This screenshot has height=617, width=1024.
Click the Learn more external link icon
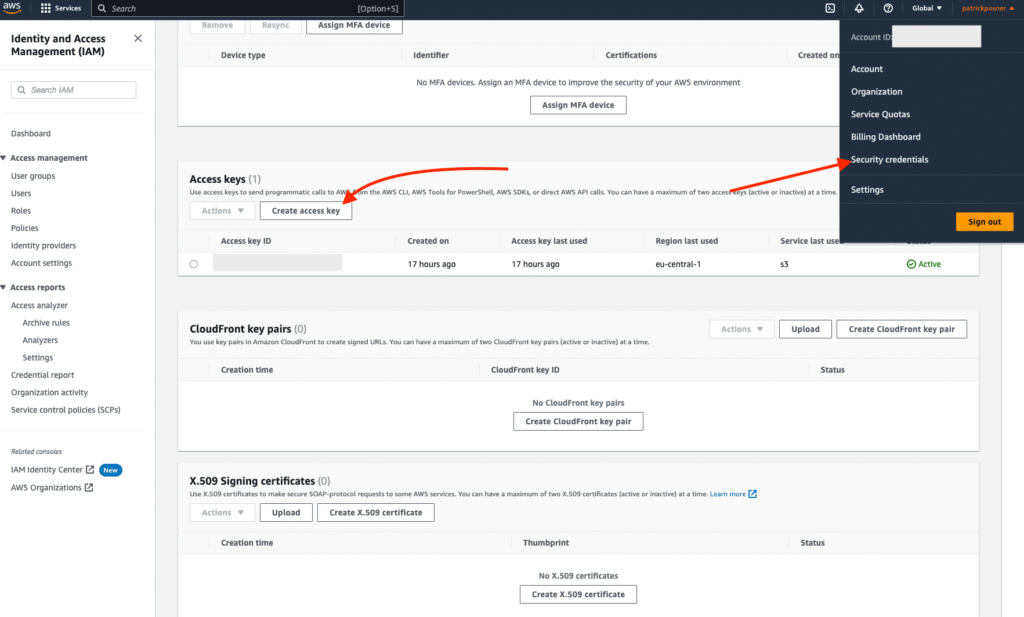(752, 494)
